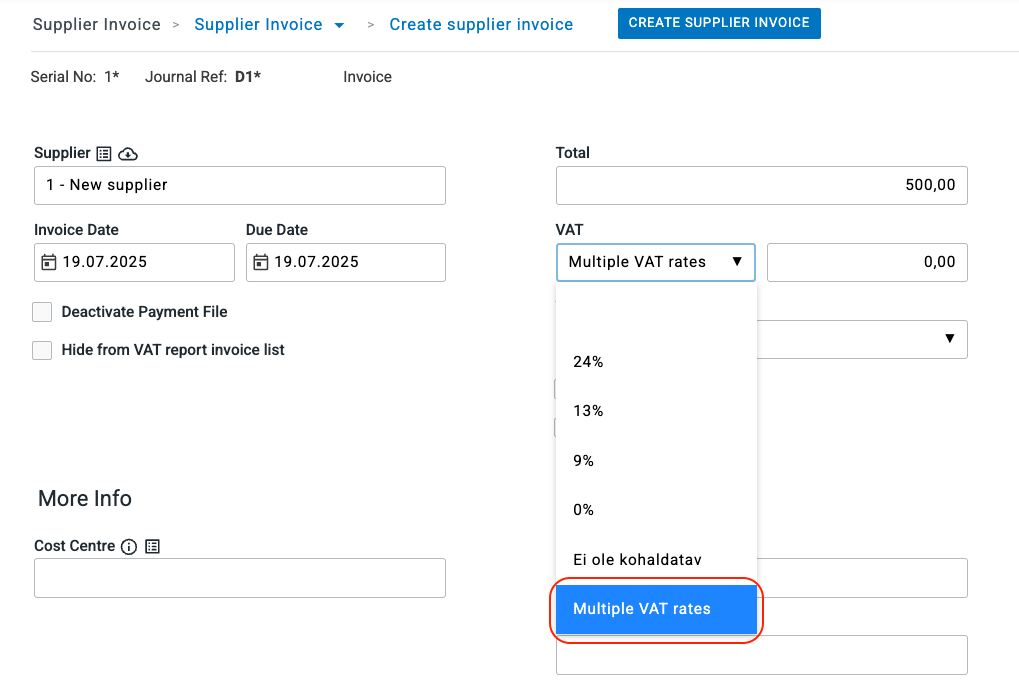Select 24% VAT rate option
1019x688 pixels.
[x=588, y=362]
